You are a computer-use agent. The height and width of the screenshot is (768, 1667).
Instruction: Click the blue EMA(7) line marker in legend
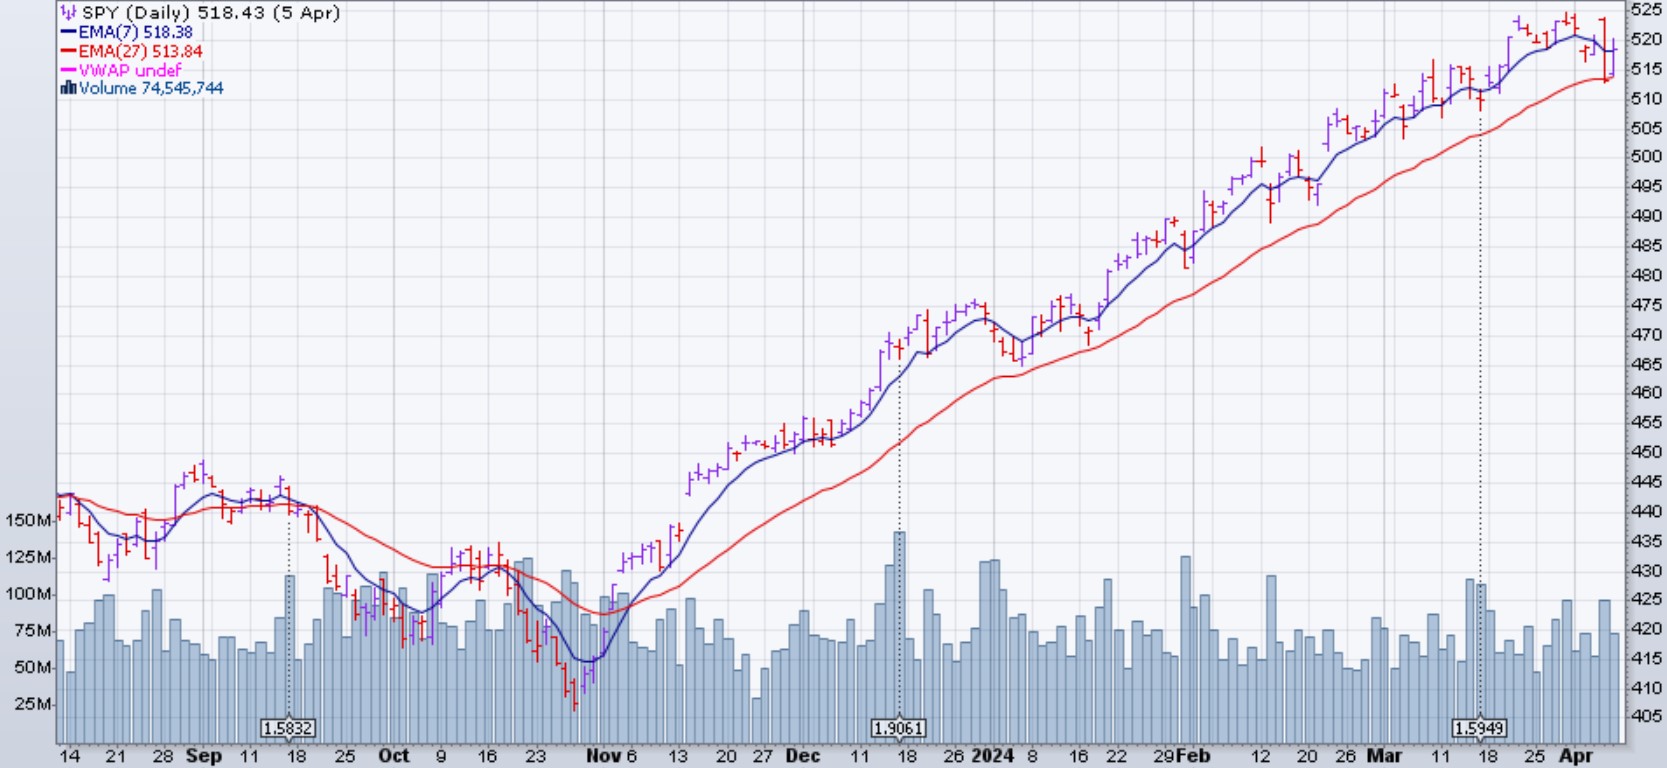(68, 32)
